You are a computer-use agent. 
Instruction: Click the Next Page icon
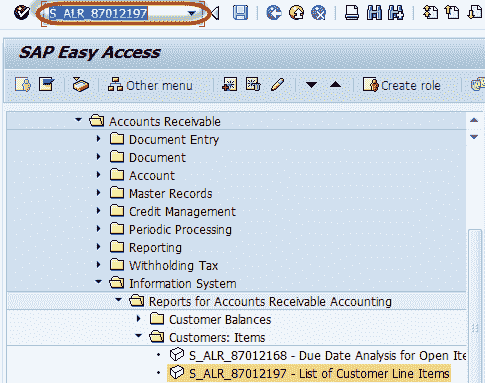tap(475, 13)
